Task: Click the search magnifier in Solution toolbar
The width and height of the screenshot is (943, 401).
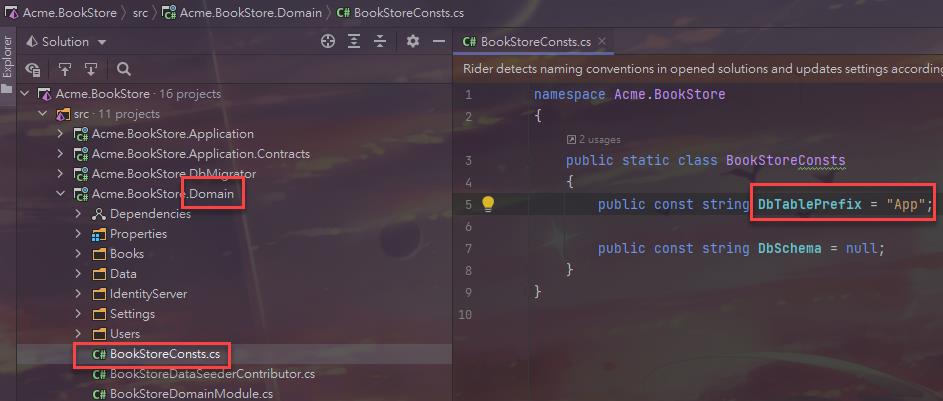Action: pos(124,69)
